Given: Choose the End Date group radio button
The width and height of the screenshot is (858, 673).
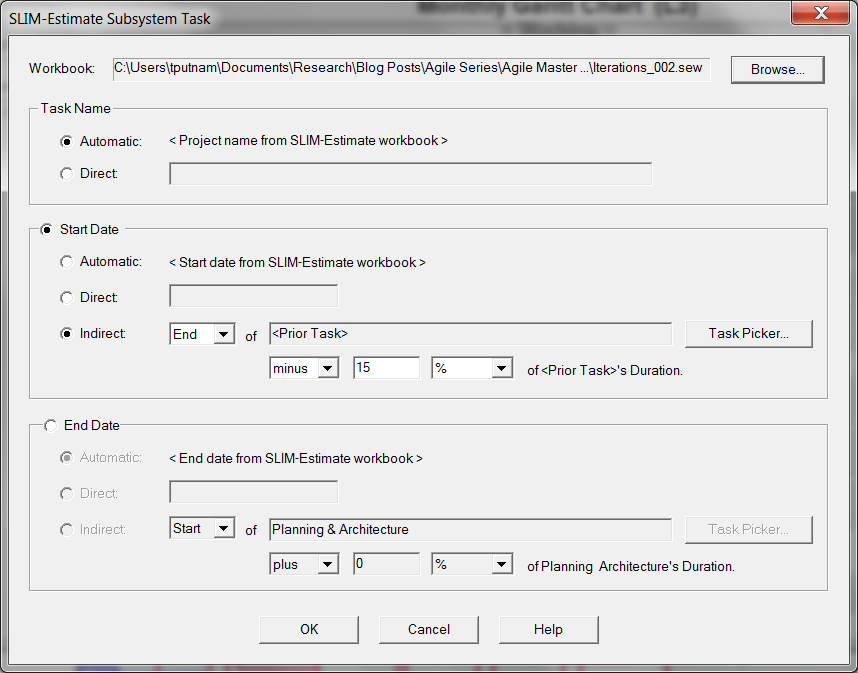Looking at the screenshot, I should [50, 426].
